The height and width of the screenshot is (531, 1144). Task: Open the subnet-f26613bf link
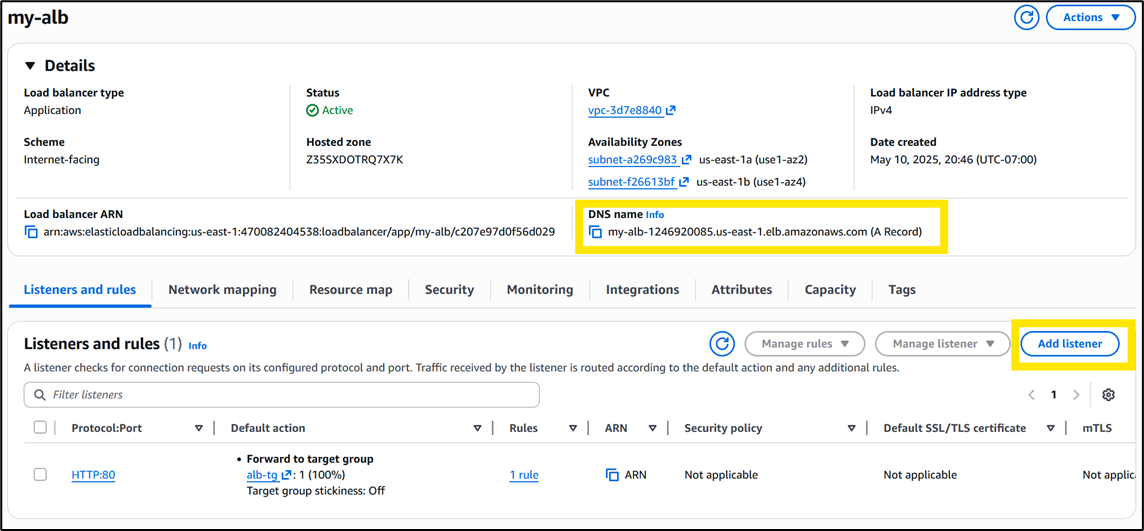click(632, 182)
